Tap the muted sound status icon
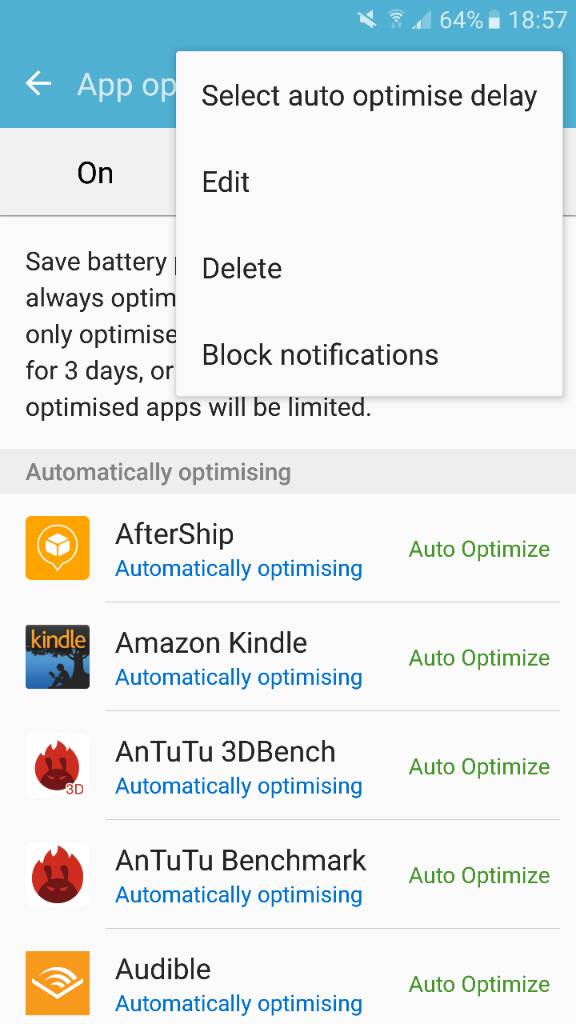Image resolution: width=576 pixels, height=1024 pixels. (368, 20)
